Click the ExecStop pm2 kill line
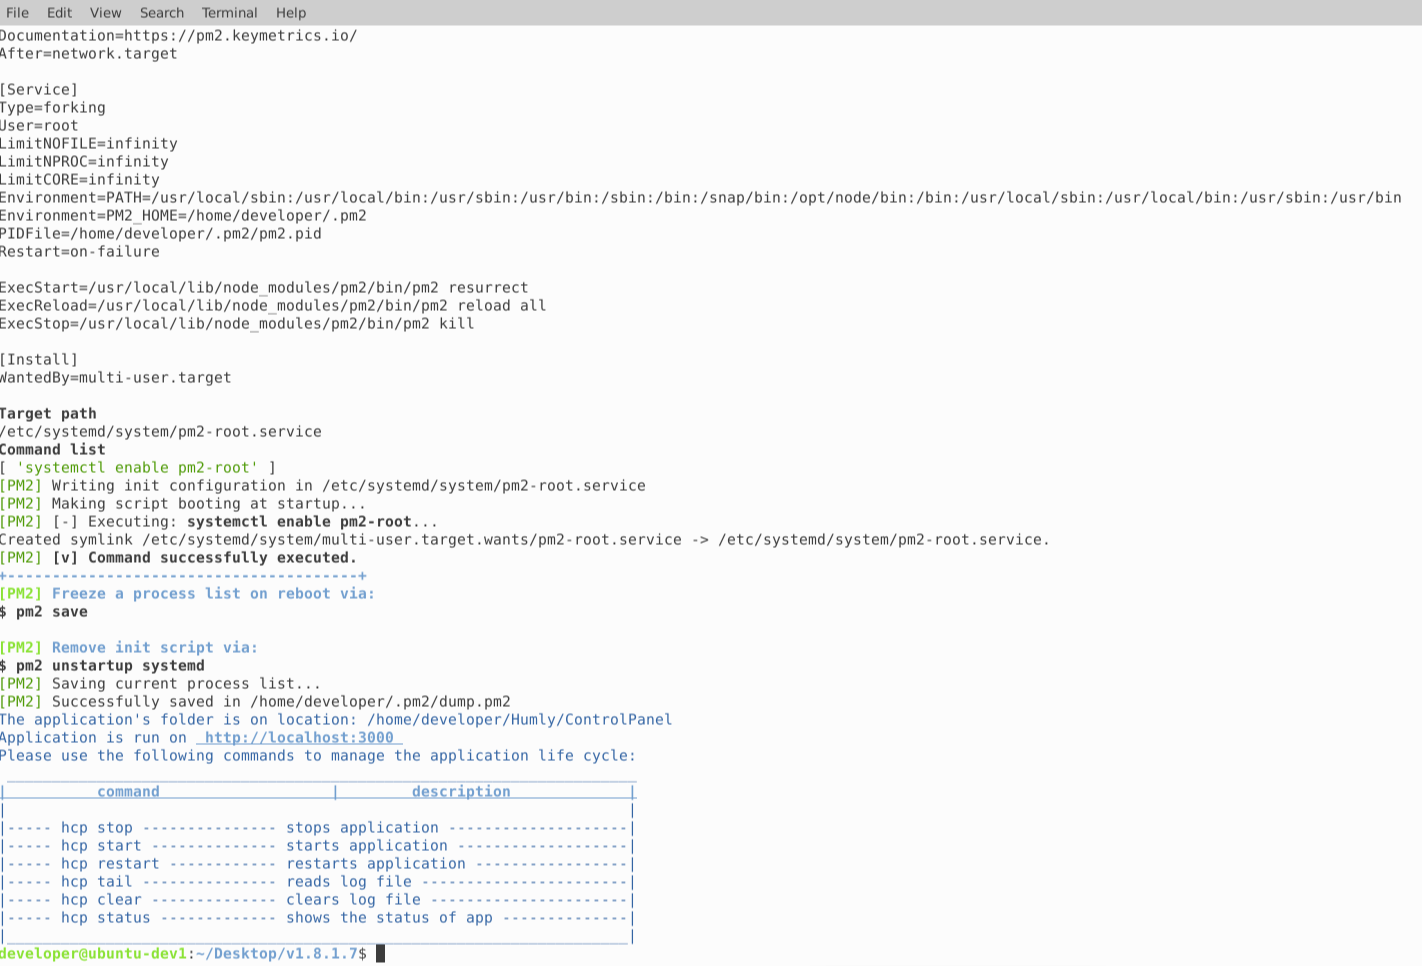This screenshot has width=1422, height=966. click(x=237, y=324)
